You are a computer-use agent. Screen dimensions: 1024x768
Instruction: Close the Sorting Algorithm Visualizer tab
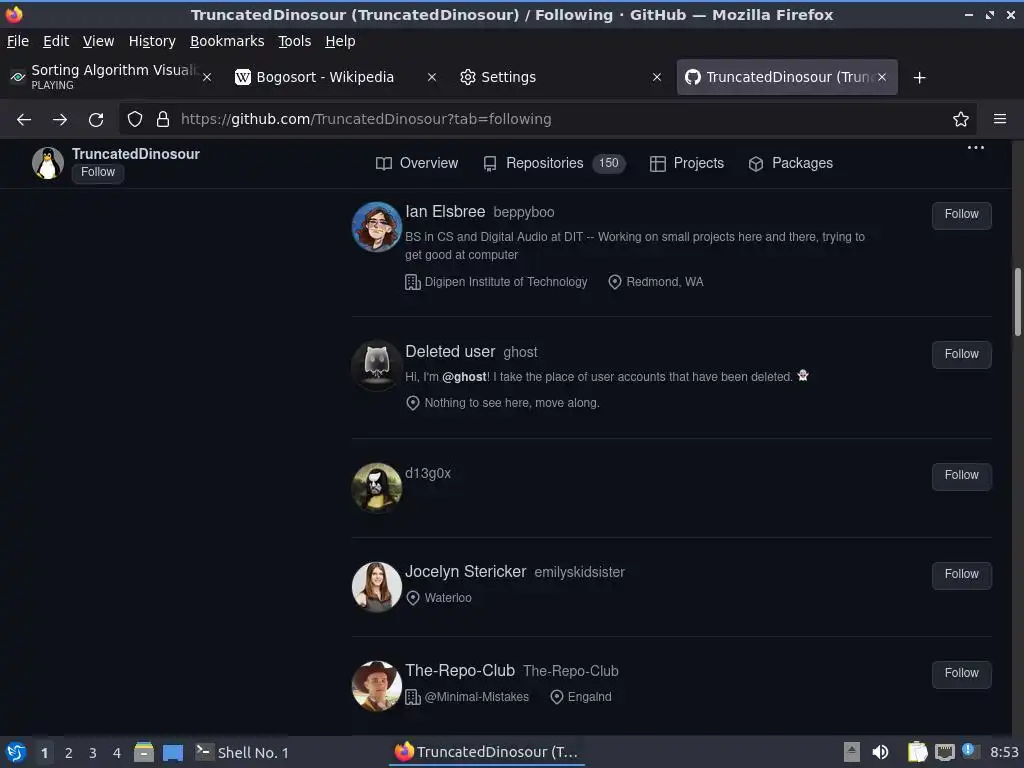(x=207, y=77)
